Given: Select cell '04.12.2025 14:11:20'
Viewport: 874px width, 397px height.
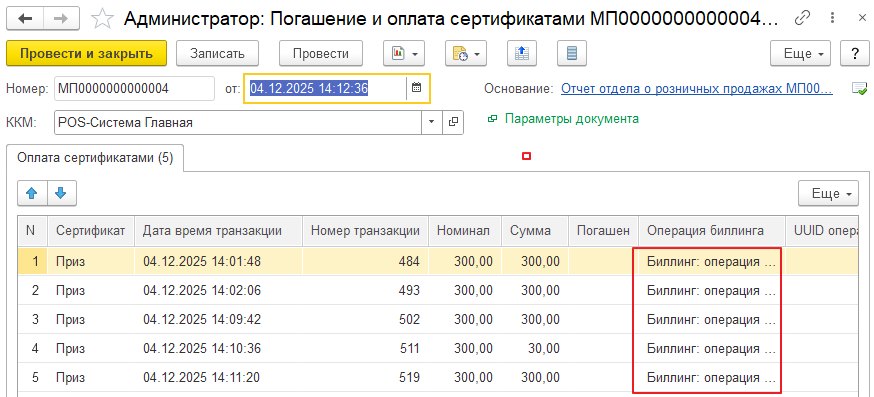Looking at the screenshot, I should 218,377.
